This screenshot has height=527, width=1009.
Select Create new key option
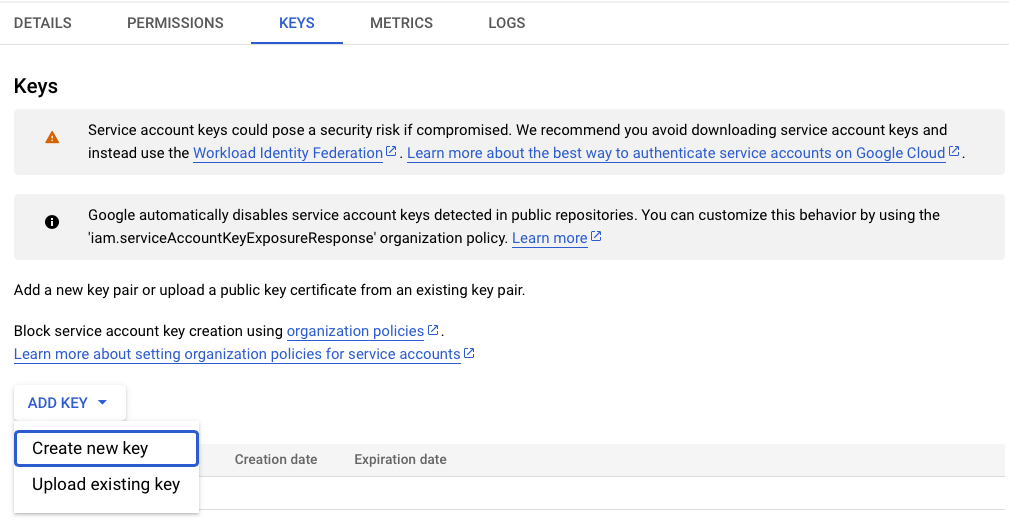[x=106, y=448]
